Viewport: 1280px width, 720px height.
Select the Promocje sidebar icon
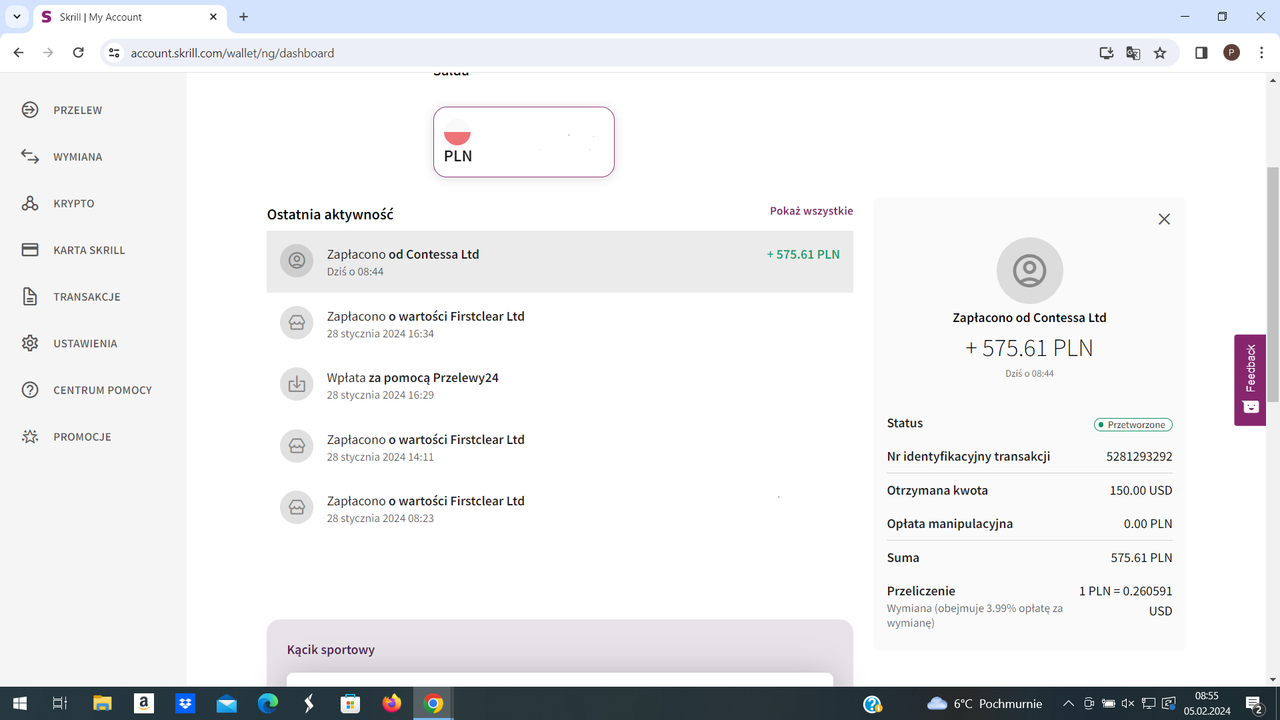tap(30, 437)
